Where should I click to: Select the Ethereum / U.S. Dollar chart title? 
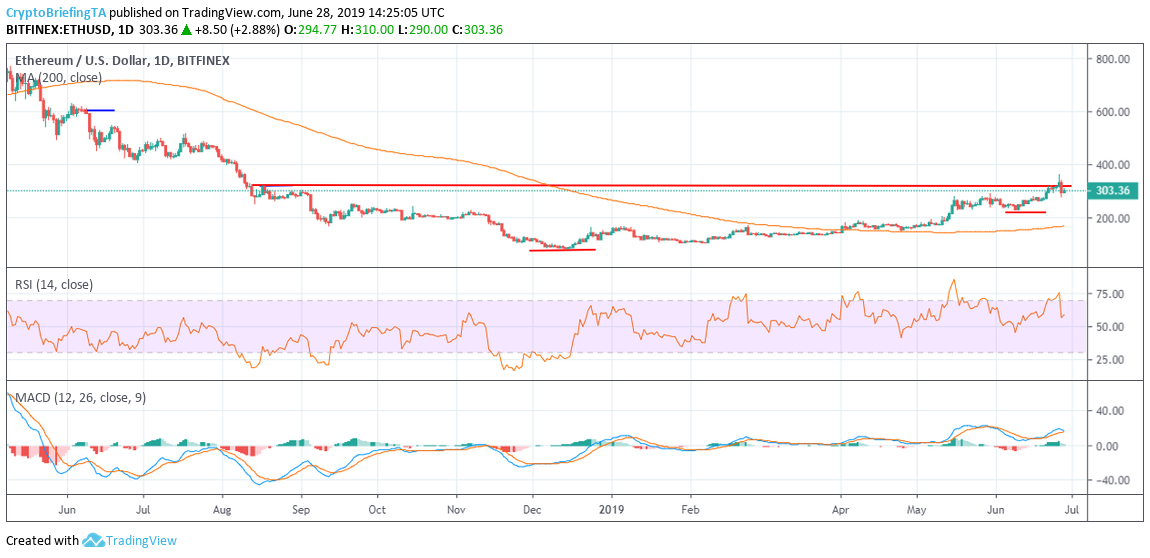(122, 61)
